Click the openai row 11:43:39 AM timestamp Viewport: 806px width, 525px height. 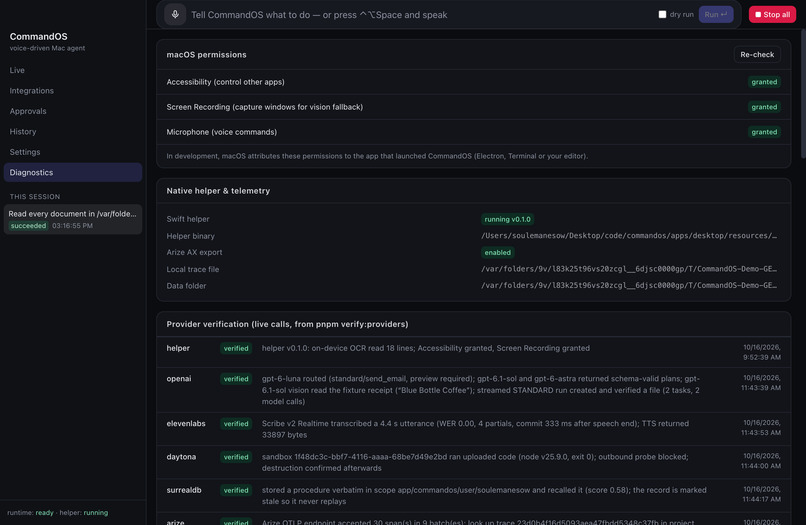point(761,383)
